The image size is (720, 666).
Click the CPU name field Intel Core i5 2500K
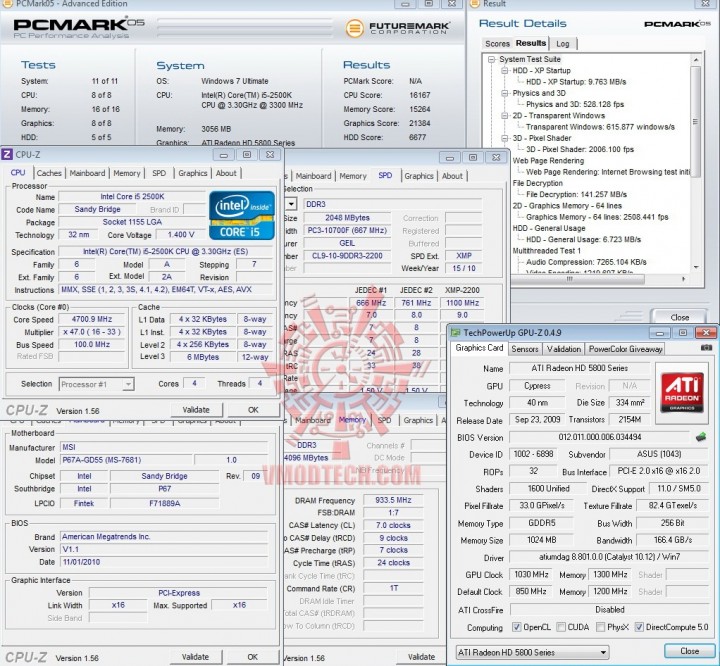[132, 197]
